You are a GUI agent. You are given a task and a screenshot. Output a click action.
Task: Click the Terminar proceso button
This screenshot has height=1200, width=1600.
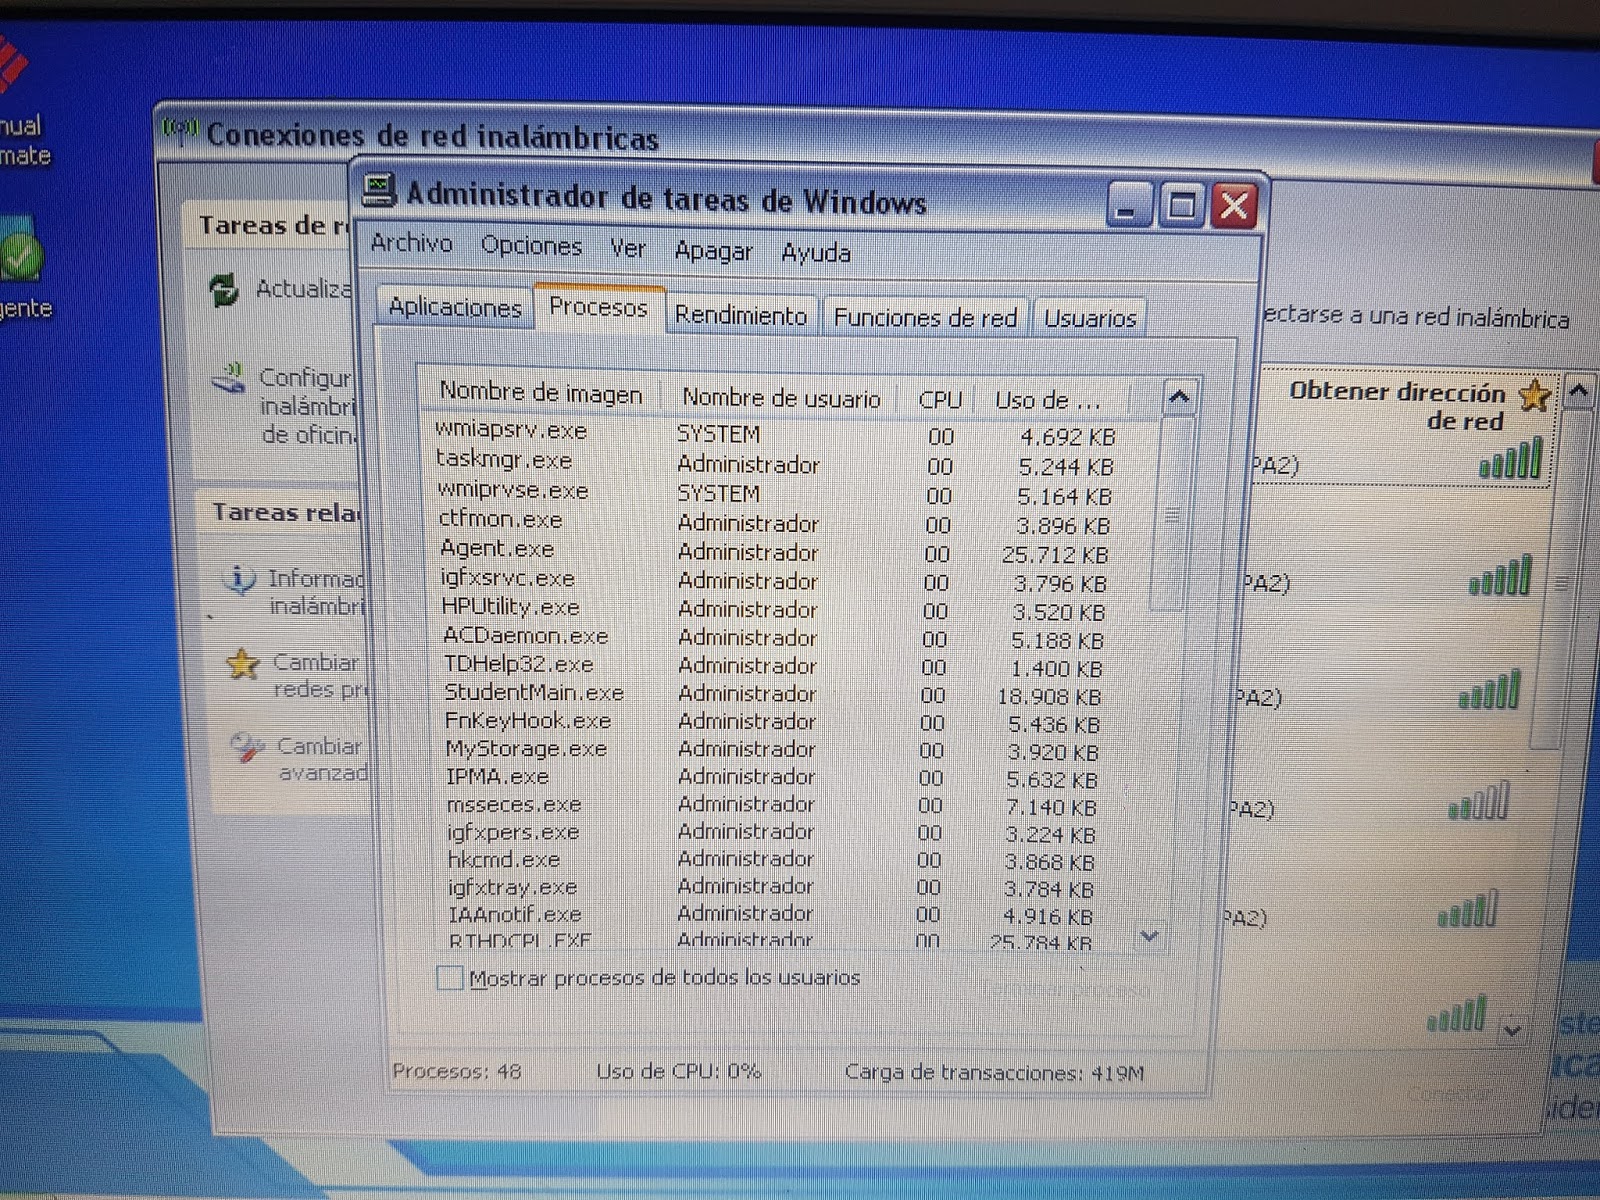(1066, 990)
